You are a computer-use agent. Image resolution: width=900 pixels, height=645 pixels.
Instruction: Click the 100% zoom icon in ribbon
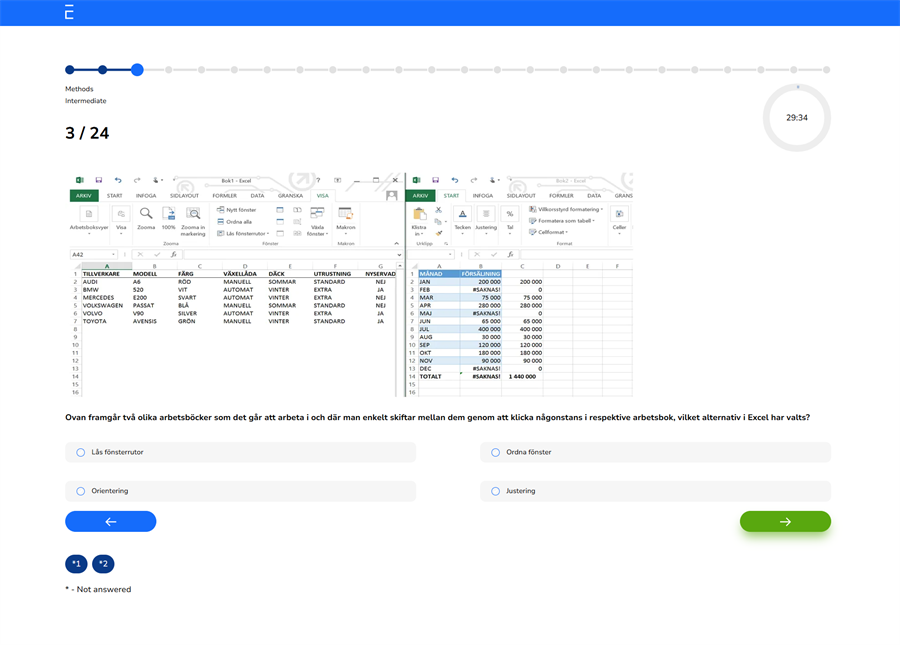pos(169,214)
